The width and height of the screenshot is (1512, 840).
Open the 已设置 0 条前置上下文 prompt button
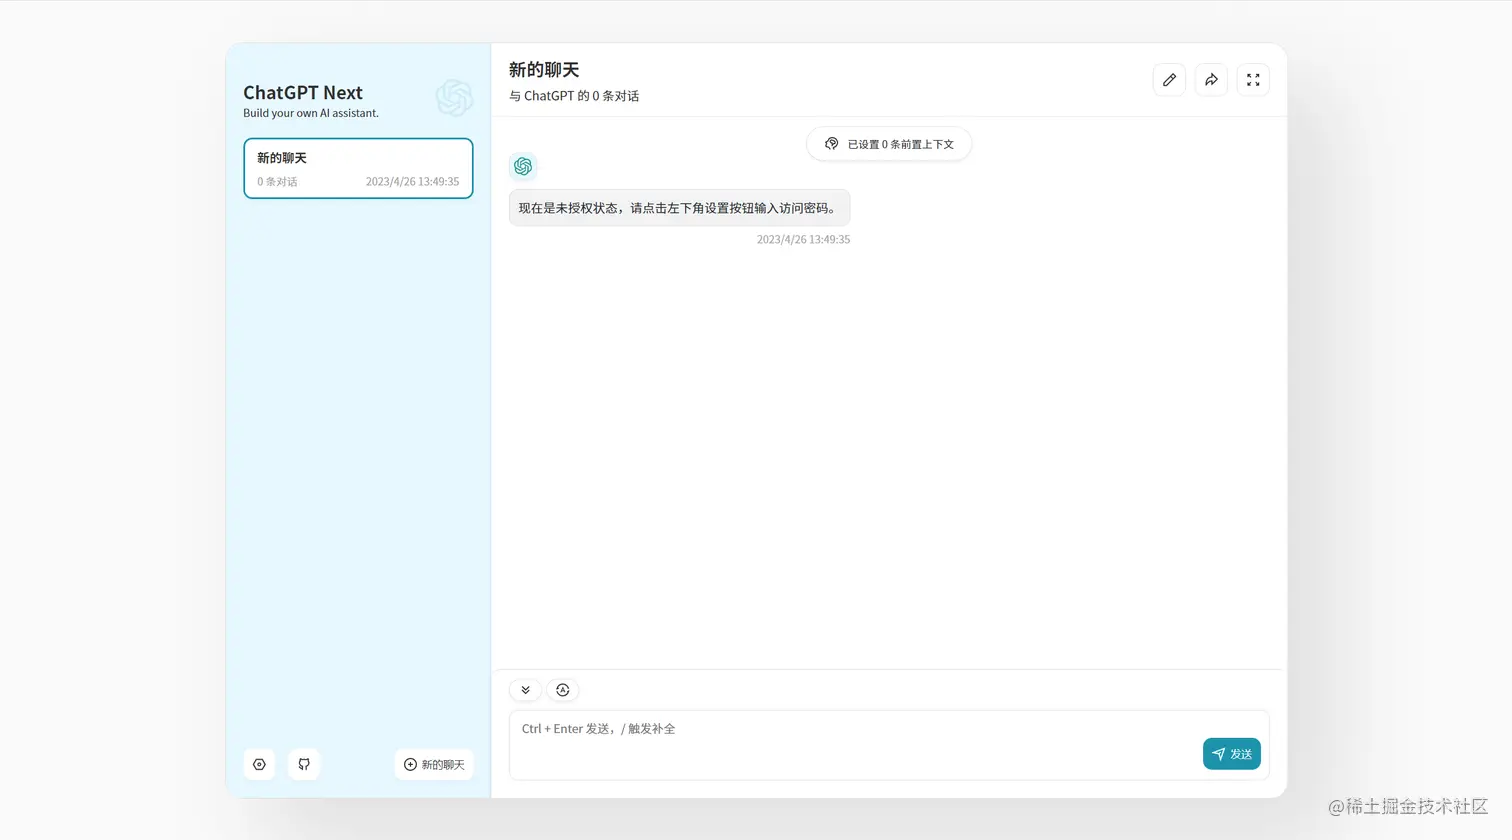889,144
